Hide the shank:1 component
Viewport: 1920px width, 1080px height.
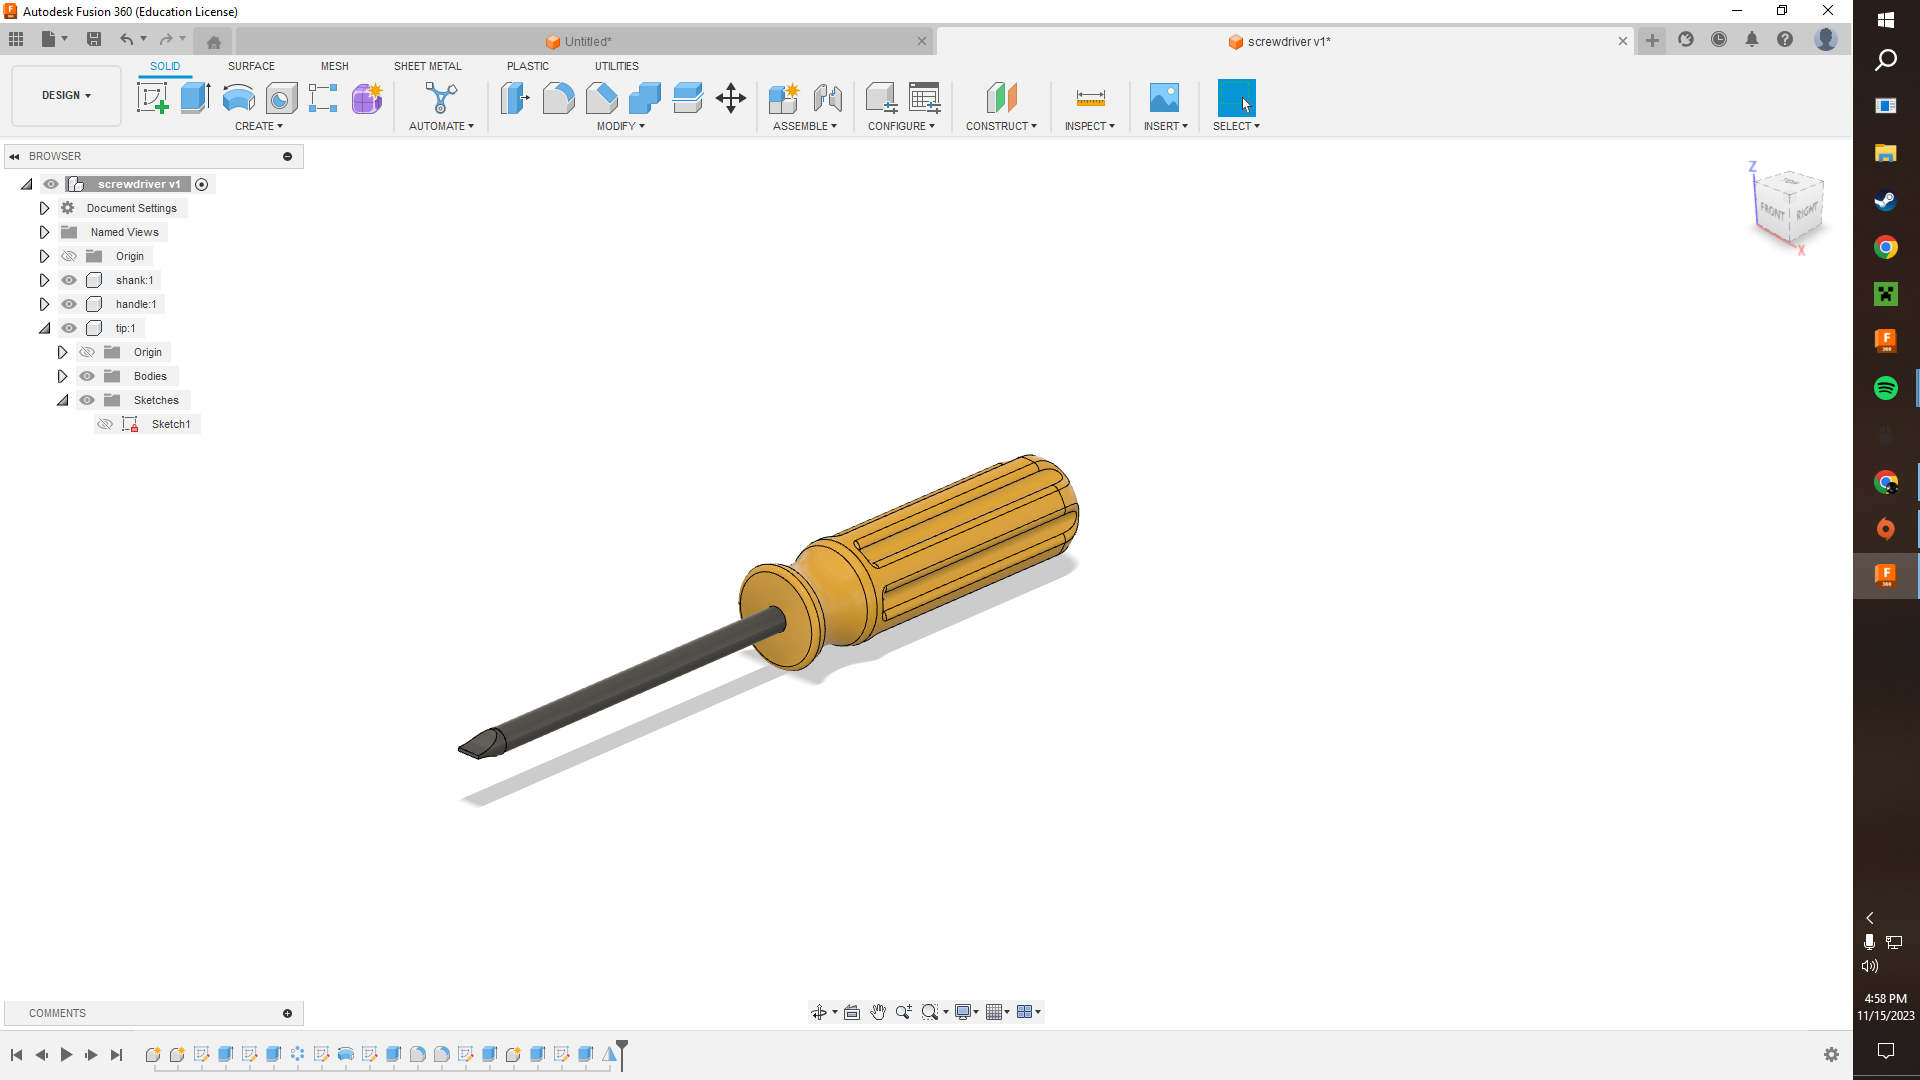(69, 280)
